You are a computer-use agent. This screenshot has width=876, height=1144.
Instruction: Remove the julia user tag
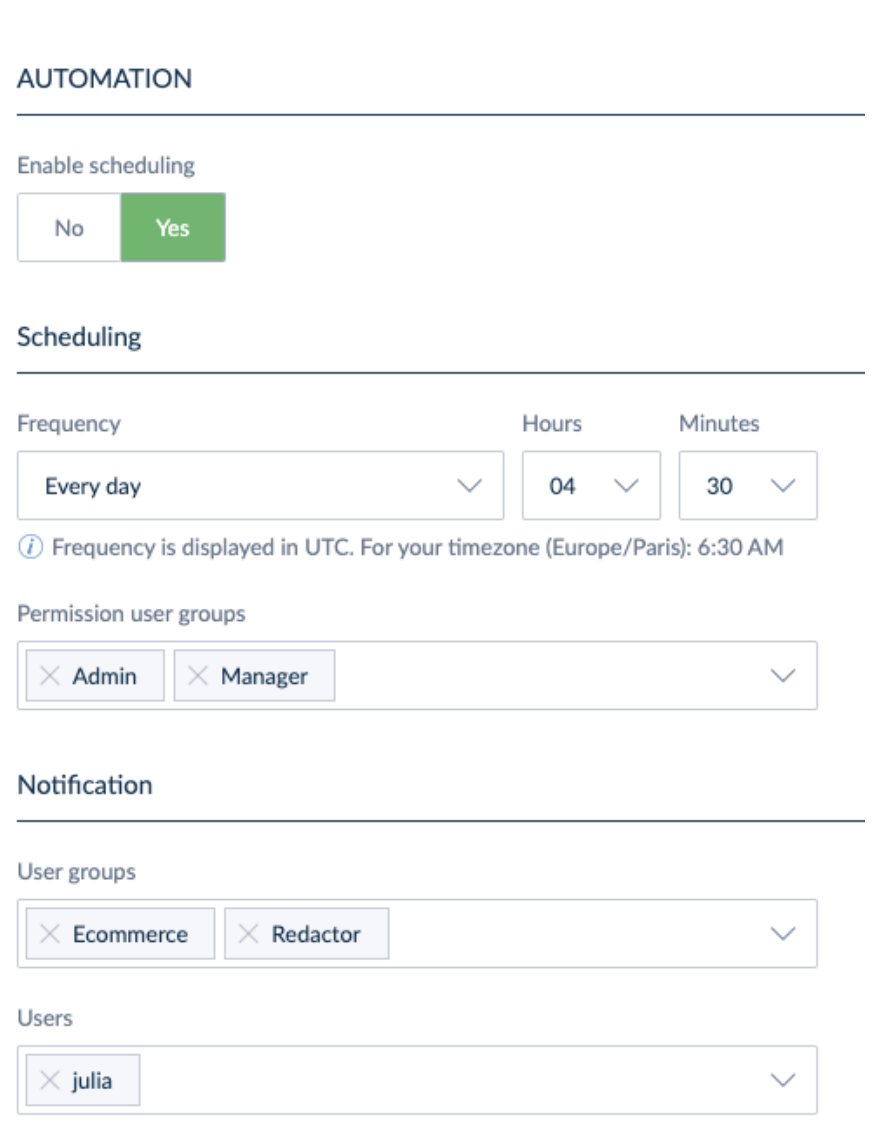[x=48, y=1081]
